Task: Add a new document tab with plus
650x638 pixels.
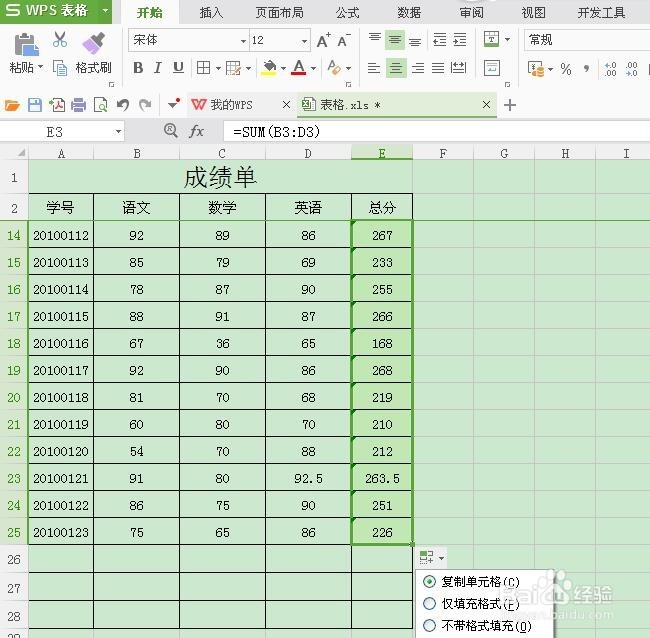Action: coord(510,105)
